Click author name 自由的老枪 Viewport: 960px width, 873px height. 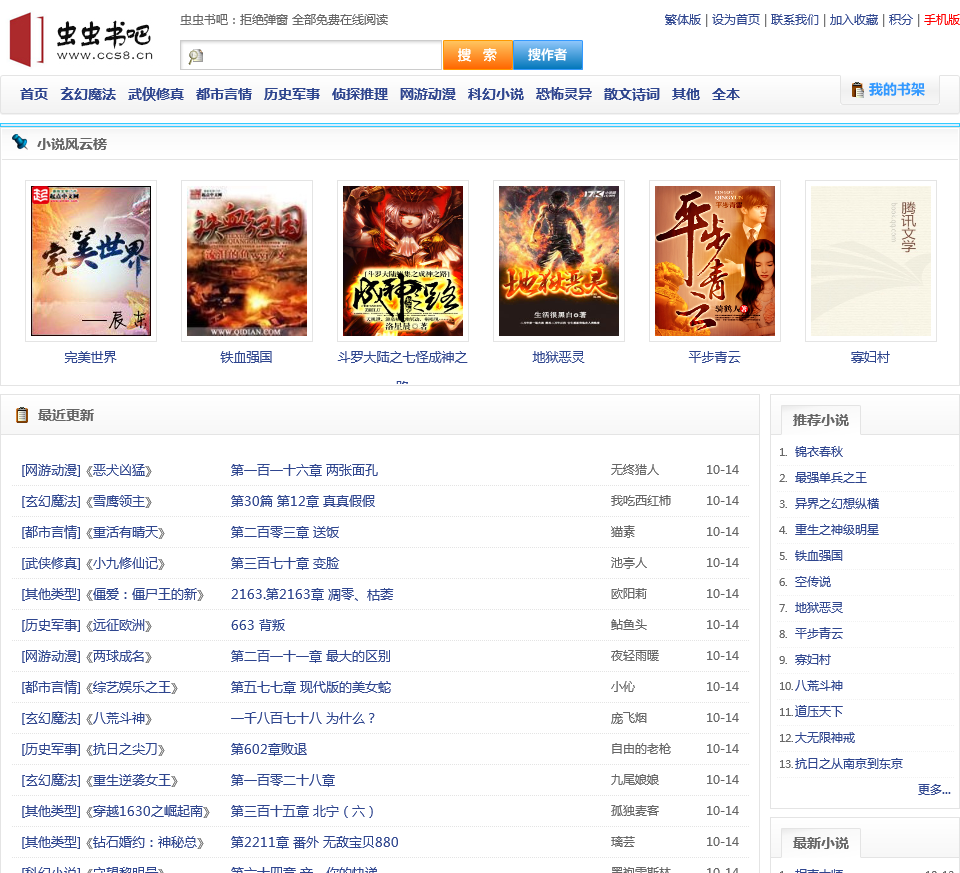point(641,749)
